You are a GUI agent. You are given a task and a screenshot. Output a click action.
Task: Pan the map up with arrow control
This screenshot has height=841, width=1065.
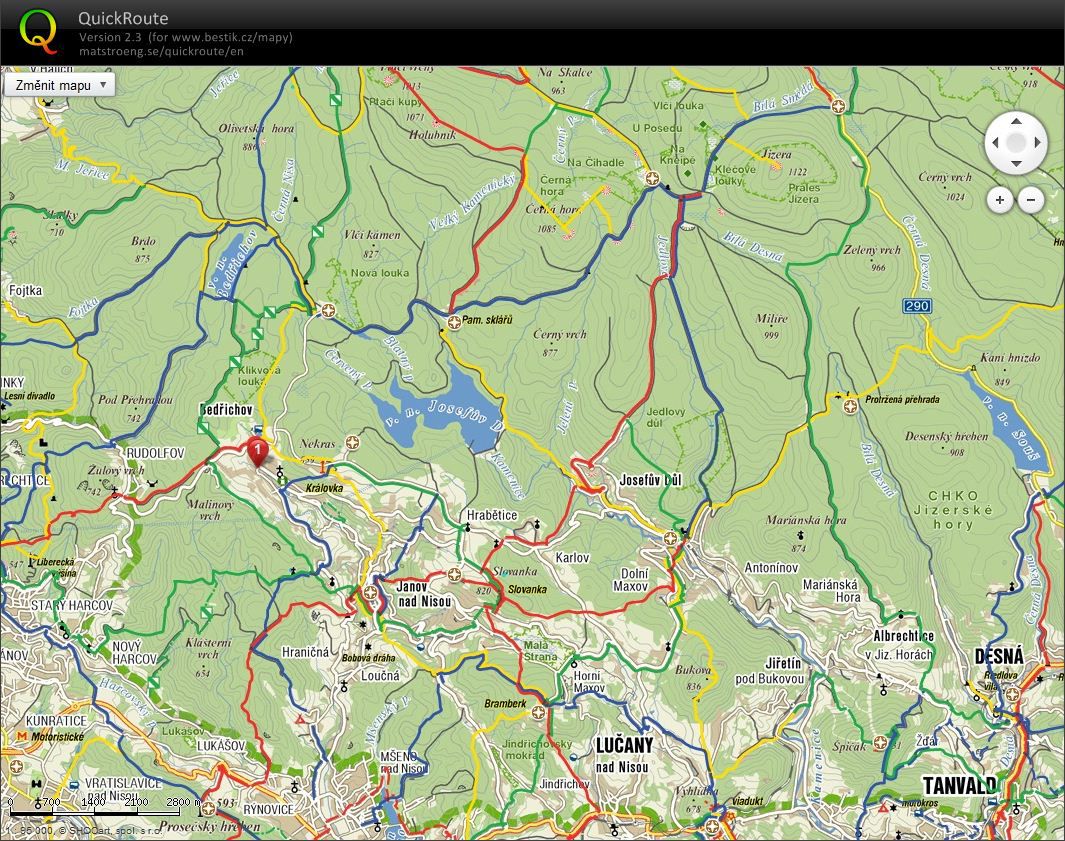point(1016,122)
